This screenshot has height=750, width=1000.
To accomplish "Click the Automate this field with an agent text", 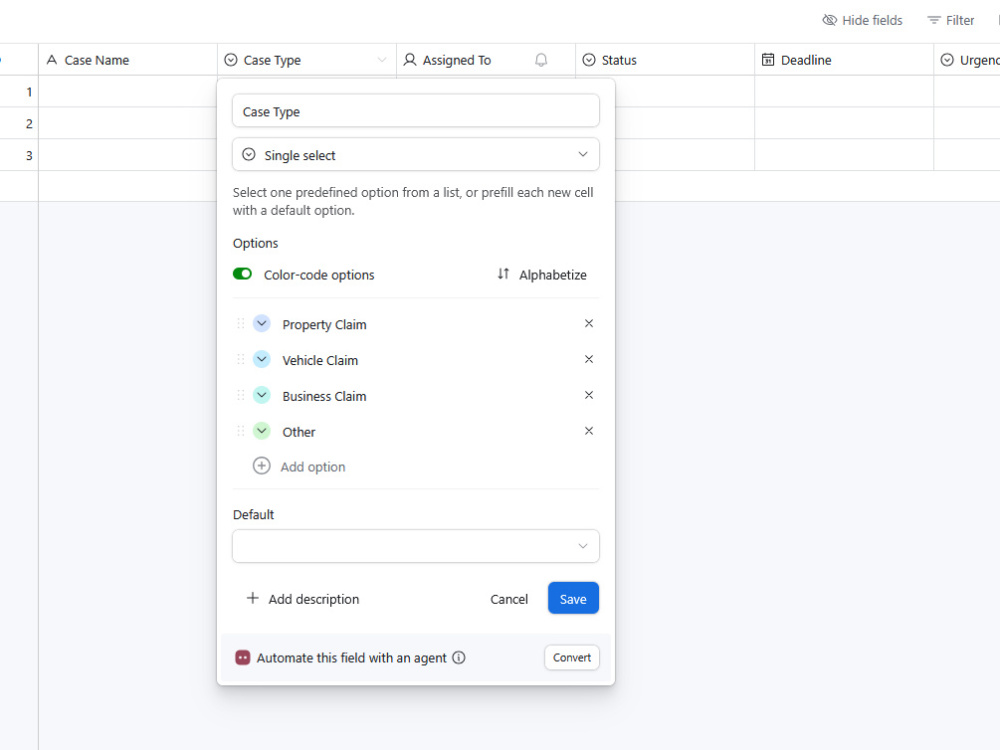I will click(x=351, y=658).
